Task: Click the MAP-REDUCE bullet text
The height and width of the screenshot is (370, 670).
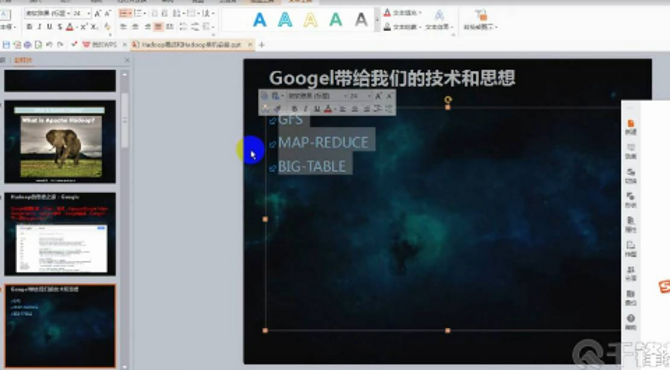Action: coord(323,142)
